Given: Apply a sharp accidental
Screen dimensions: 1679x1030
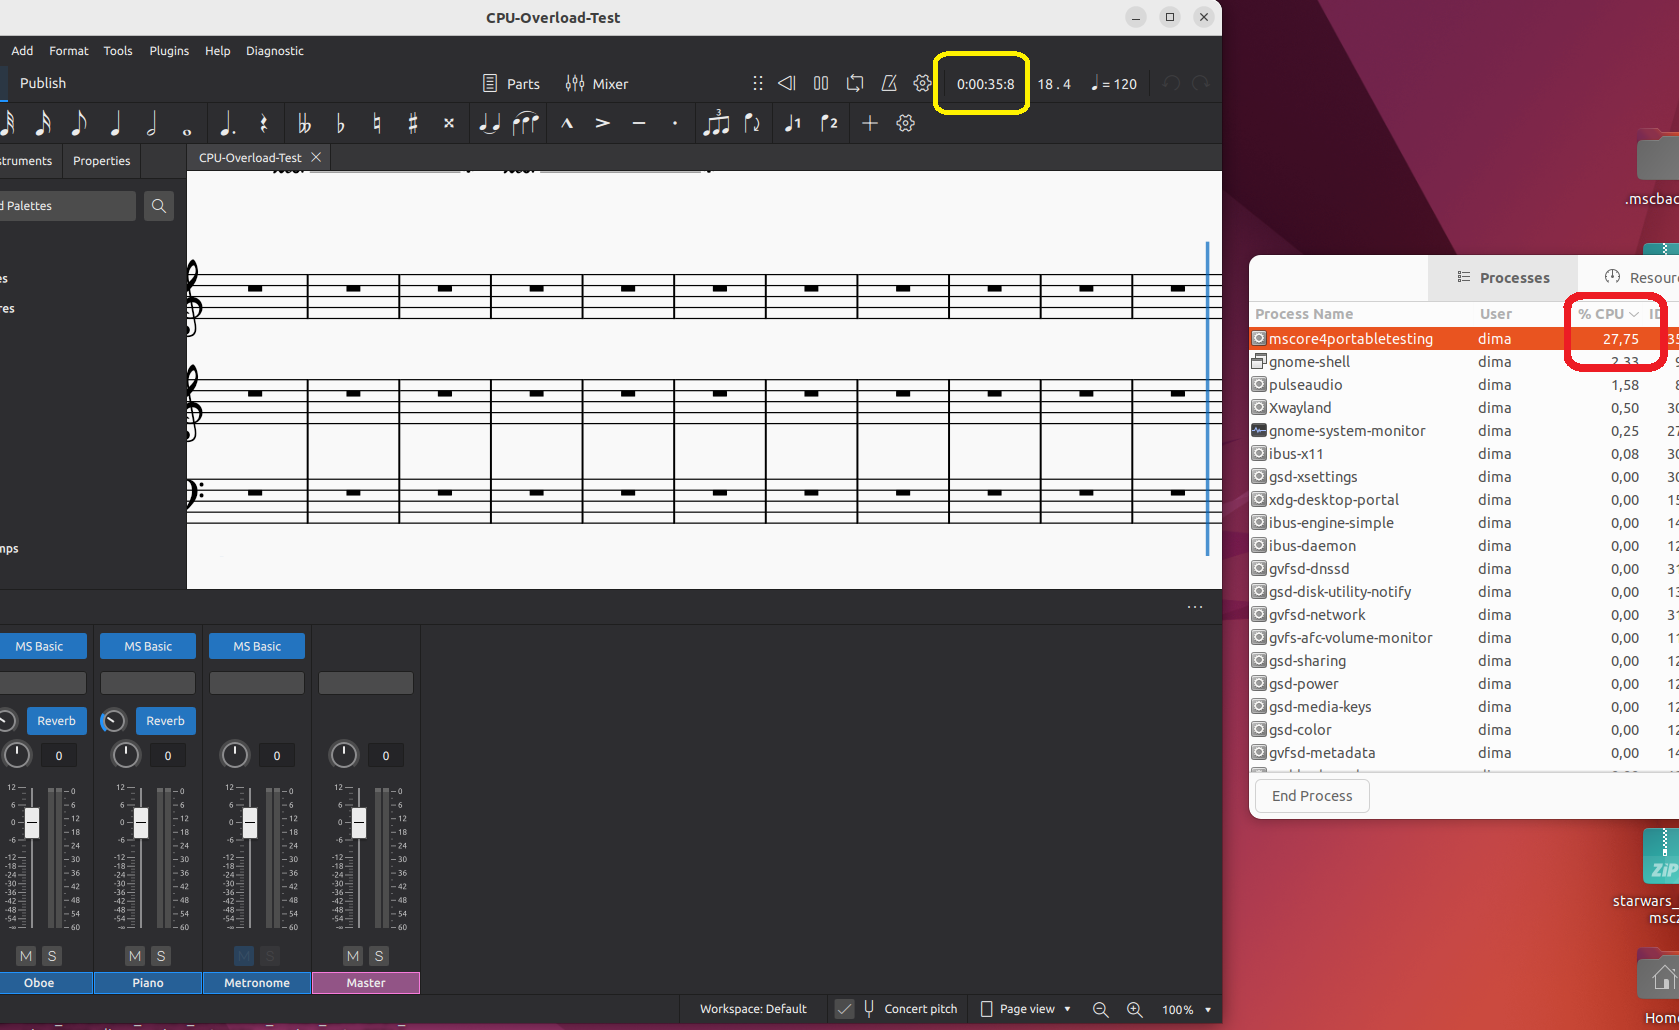Looking at the screenshot, I should 412,123.
